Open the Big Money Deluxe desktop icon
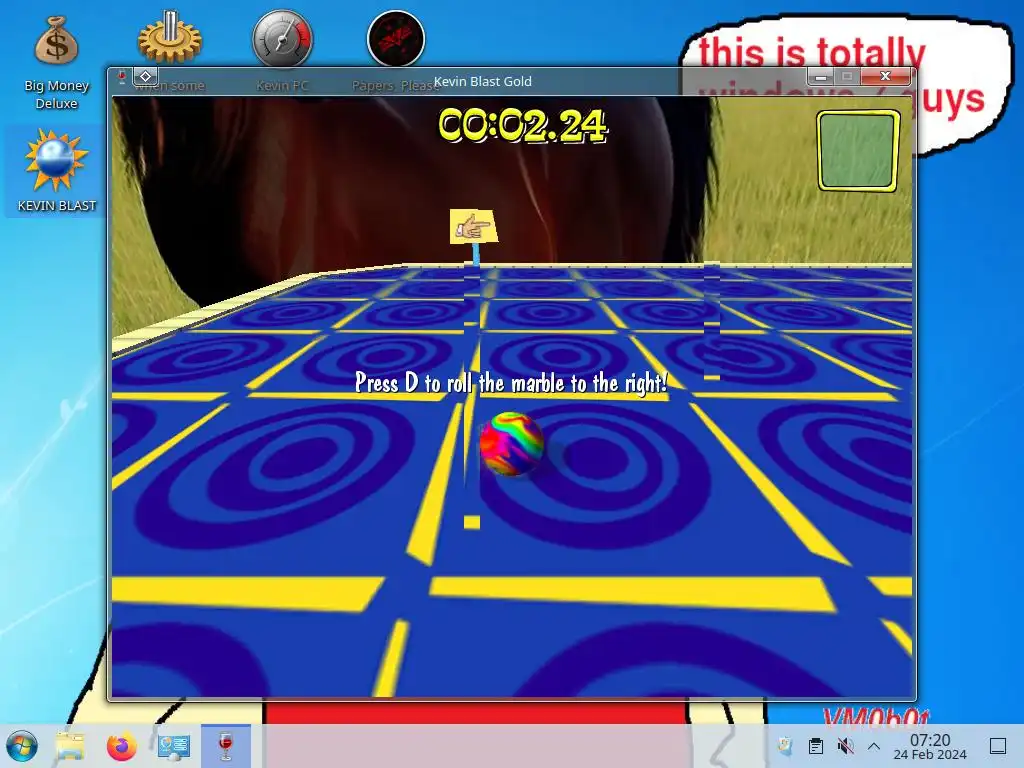This screenshot has width=1024, height=768. point(56,62)
